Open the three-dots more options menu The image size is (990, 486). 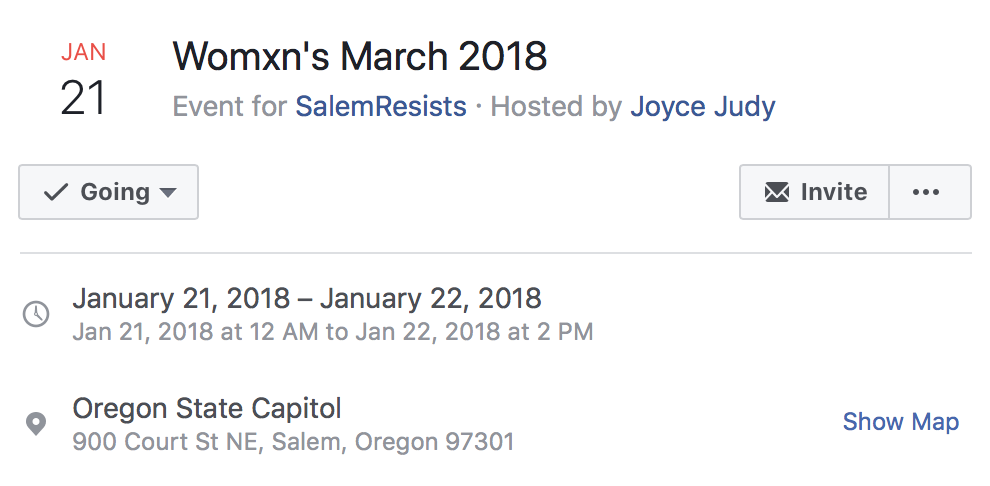(926, 192)
